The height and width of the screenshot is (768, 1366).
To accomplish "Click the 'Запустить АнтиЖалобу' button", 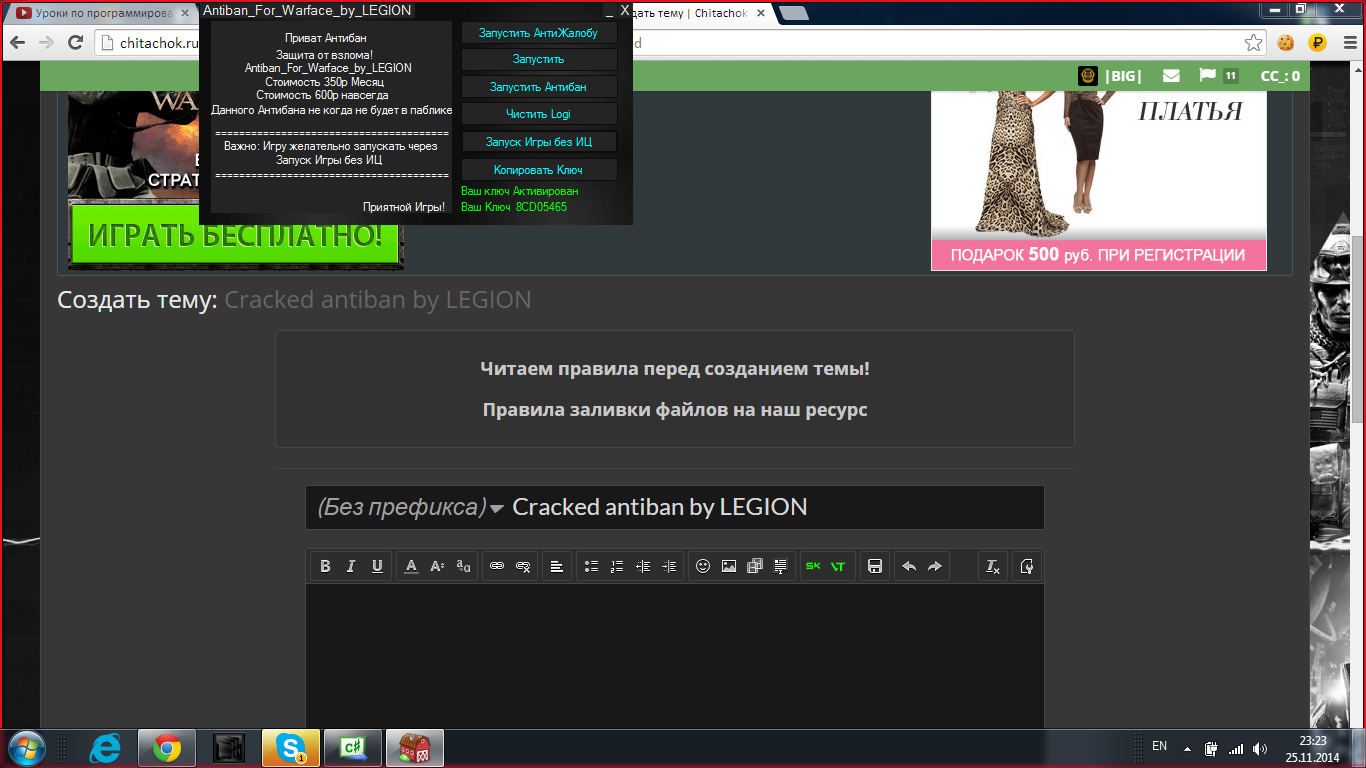I will click(538, 33).
